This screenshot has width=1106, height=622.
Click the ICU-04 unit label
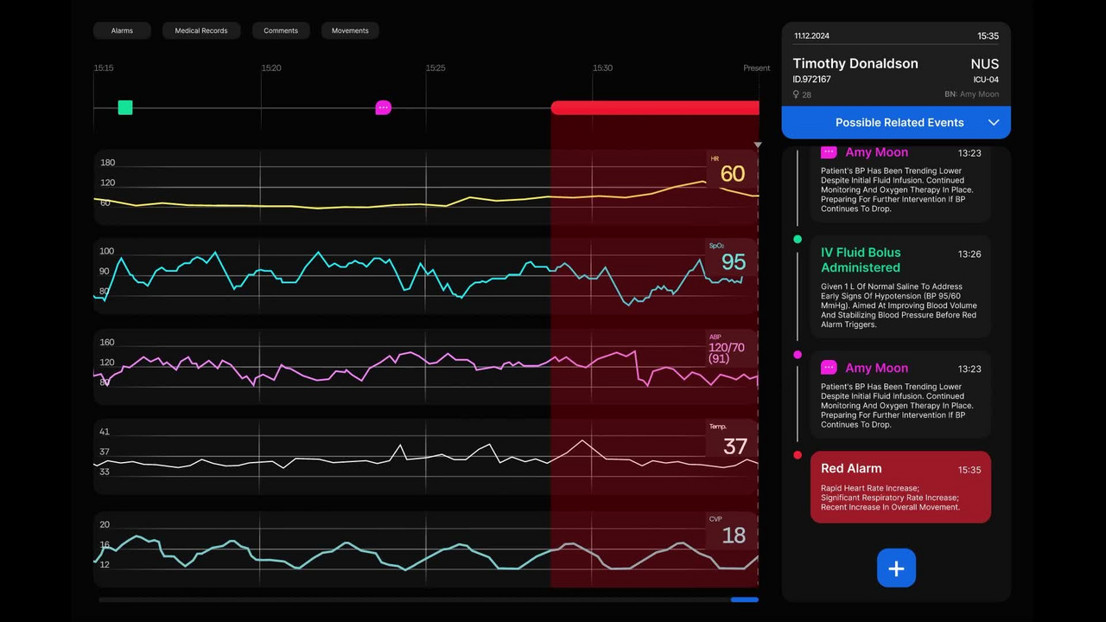[985, 80]
